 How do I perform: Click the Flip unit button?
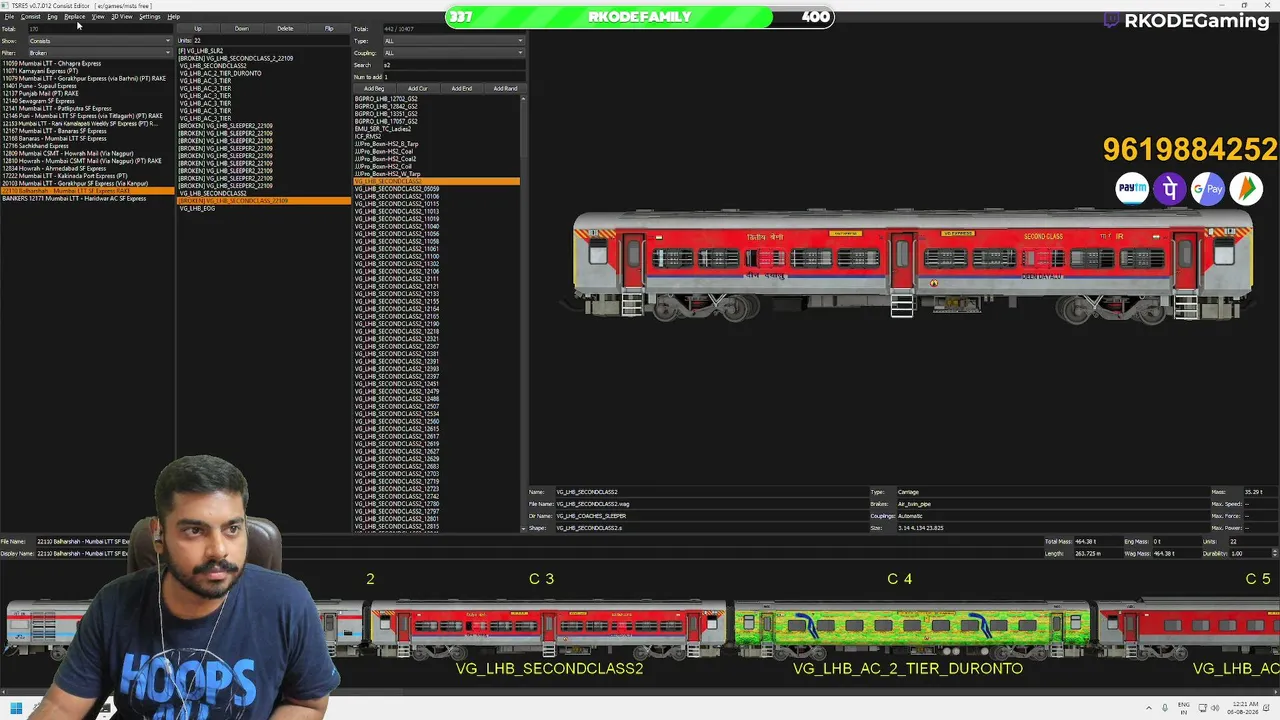(x=329, y=29)
